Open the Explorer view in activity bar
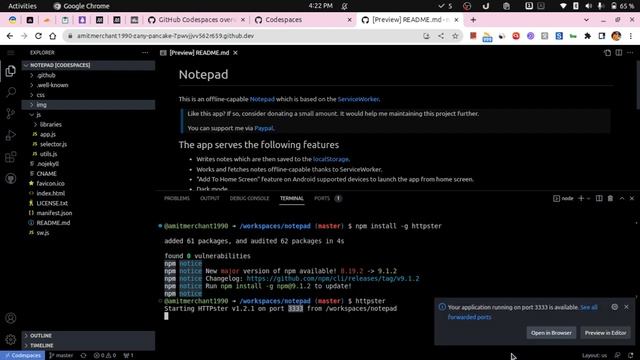This screenshot has height=360, width=640. [x=11, y=71]
